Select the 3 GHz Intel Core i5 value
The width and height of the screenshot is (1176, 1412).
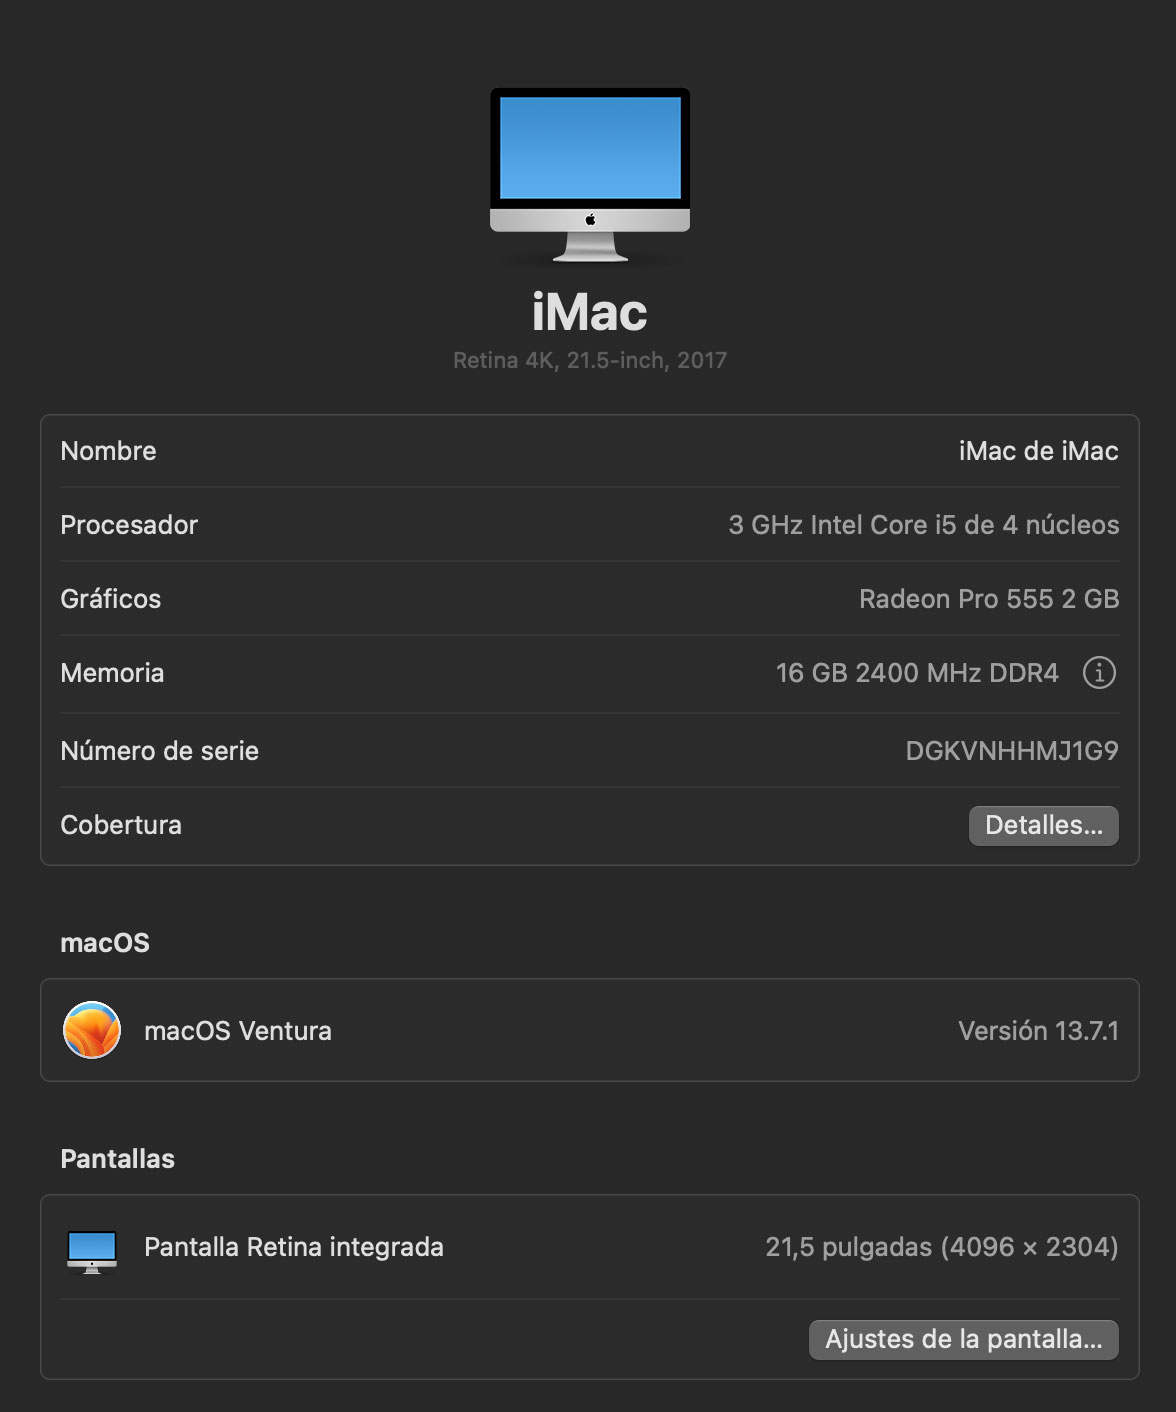tap(923, 525)
